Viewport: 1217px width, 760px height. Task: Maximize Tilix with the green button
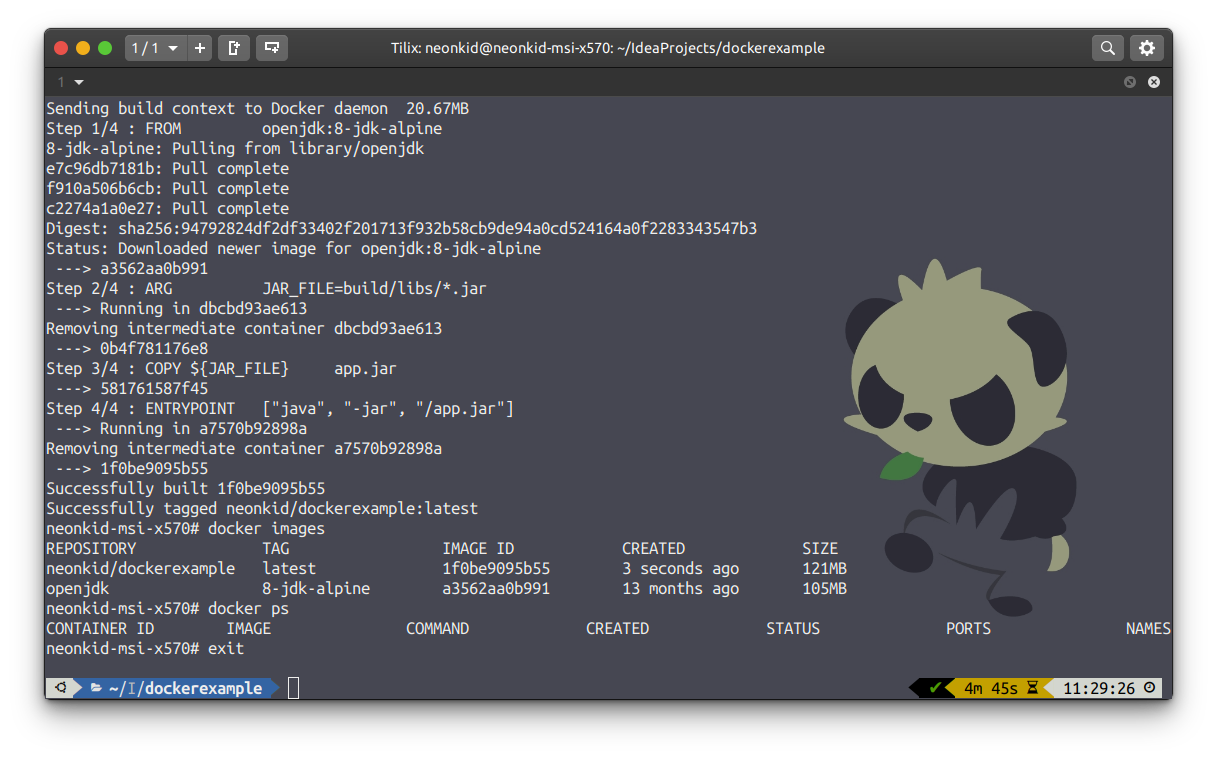(105, 47)
